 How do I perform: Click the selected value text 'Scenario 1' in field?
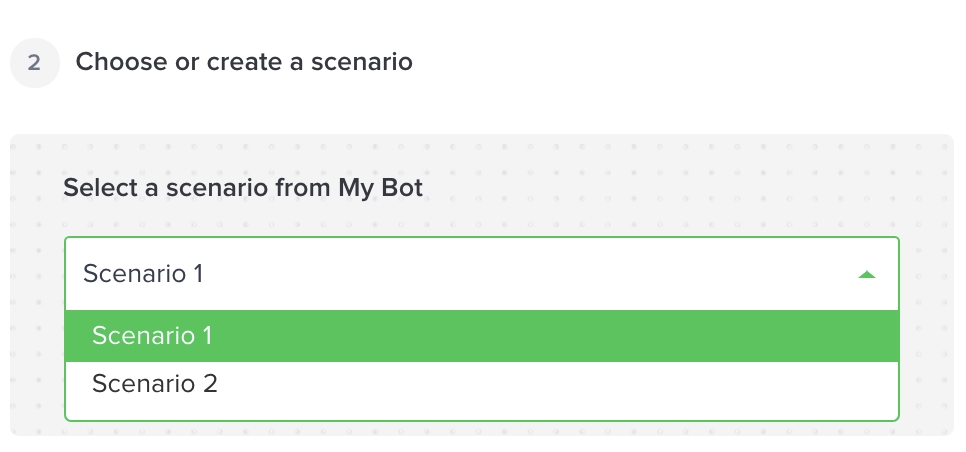143,274
